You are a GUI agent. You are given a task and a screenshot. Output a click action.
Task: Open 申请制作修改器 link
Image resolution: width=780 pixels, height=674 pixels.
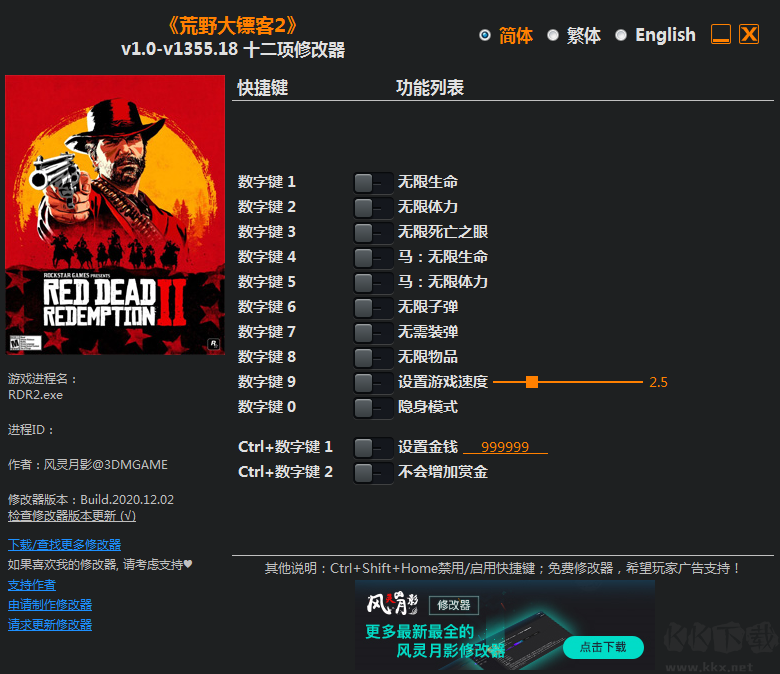coord(50,605)
